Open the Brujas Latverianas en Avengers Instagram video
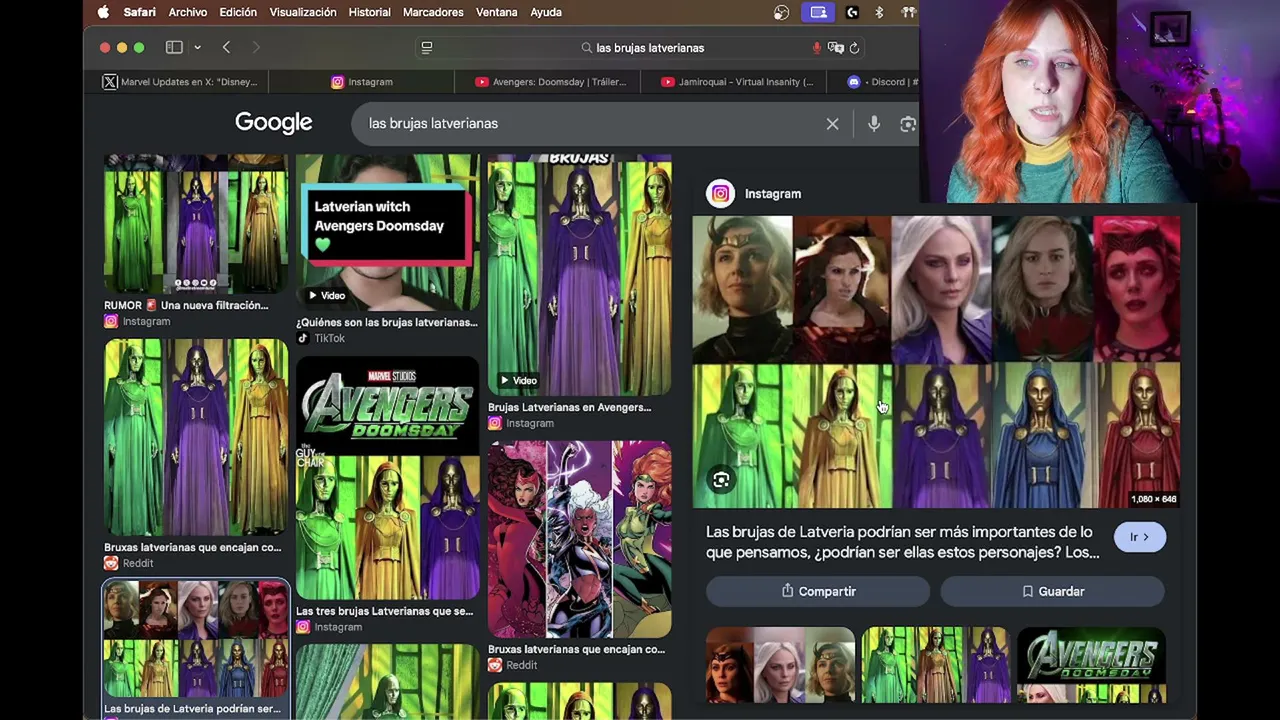1280x720 pixels. (x=579, y=274)
